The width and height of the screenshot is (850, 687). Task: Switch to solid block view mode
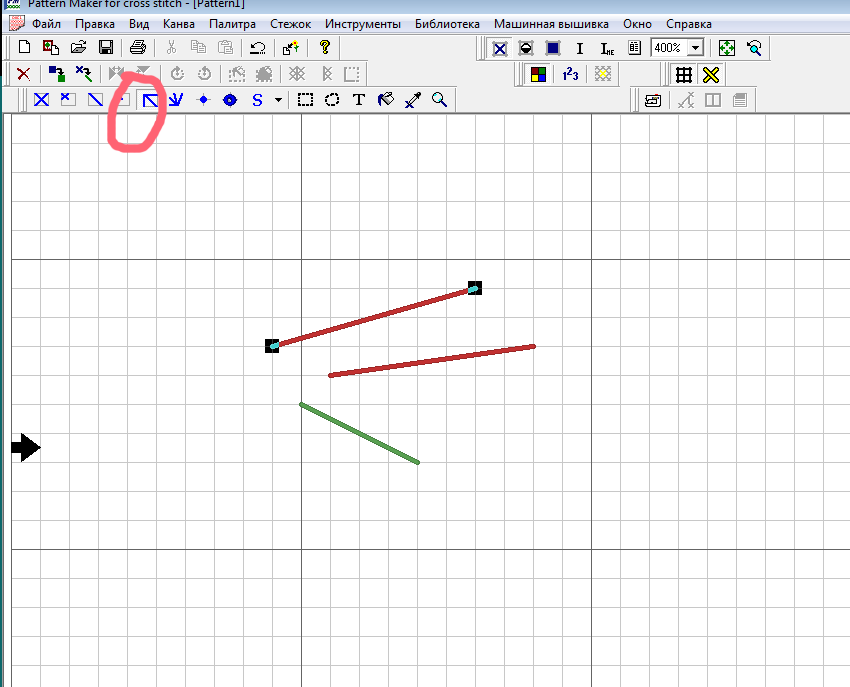[553, 47]
